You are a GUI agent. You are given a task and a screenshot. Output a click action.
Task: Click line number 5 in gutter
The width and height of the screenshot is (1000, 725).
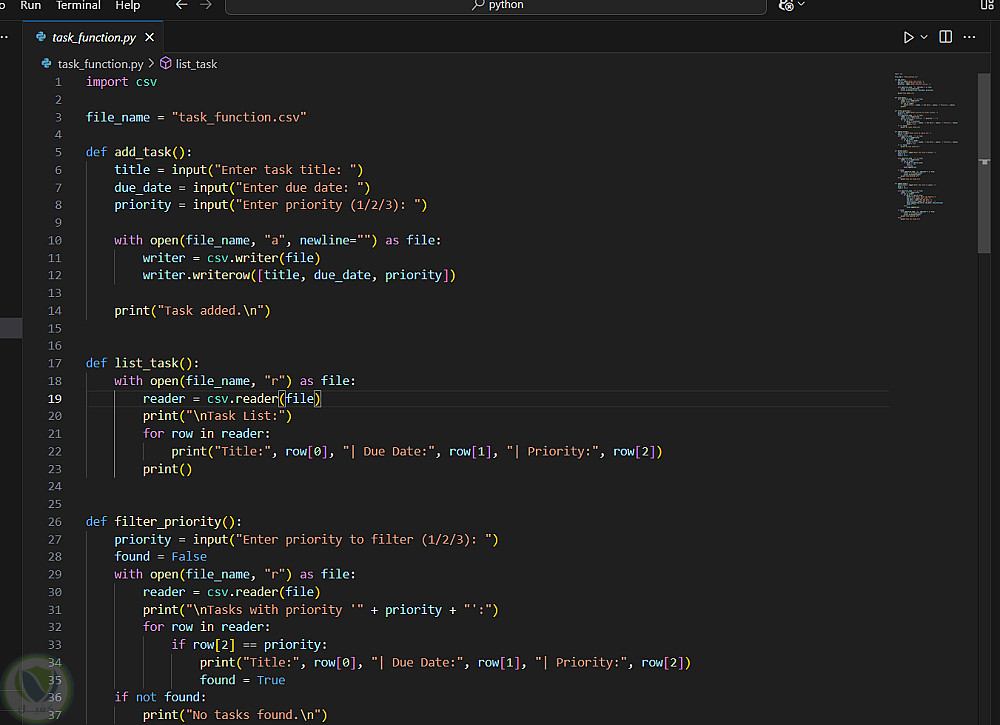[58, 152]
